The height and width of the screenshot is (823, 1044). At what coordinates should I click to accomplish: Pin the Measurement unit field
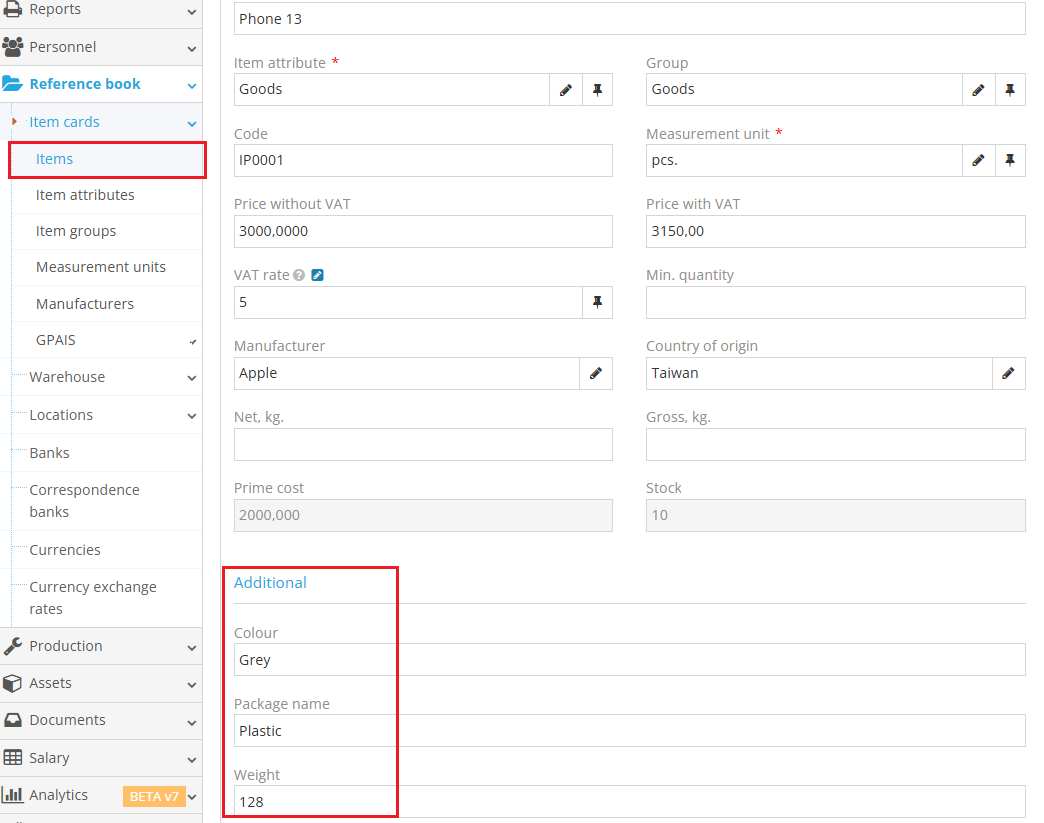tap(1010, 160)
